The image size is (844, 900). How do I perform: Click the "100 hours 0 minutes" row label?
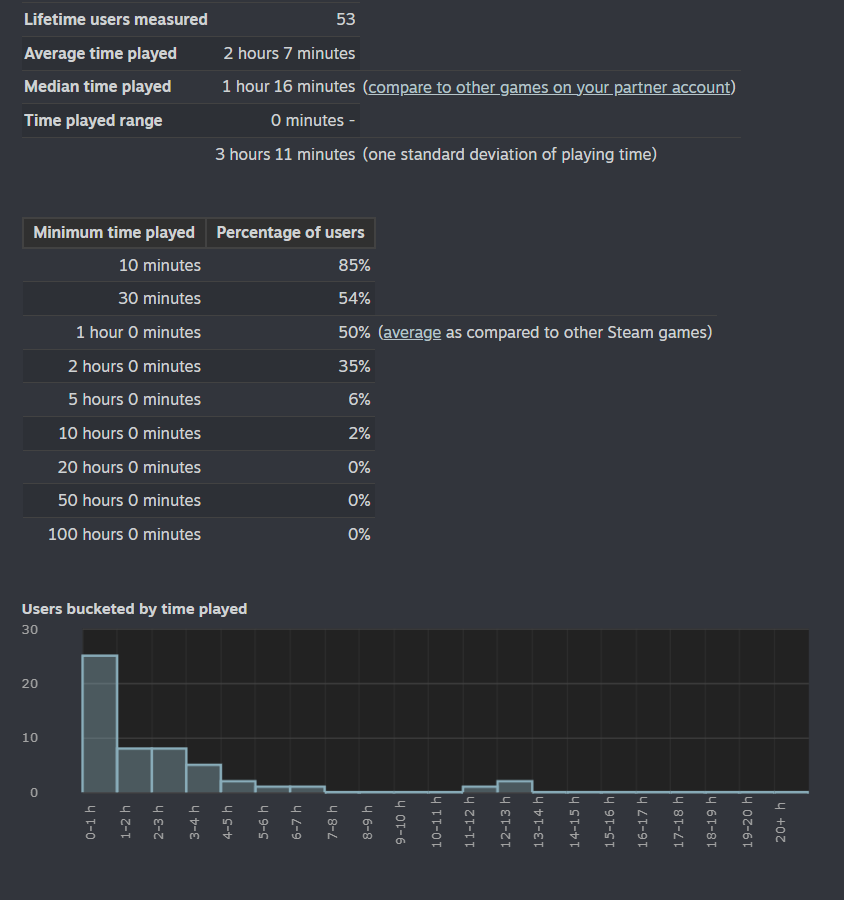tap(124, 535)
